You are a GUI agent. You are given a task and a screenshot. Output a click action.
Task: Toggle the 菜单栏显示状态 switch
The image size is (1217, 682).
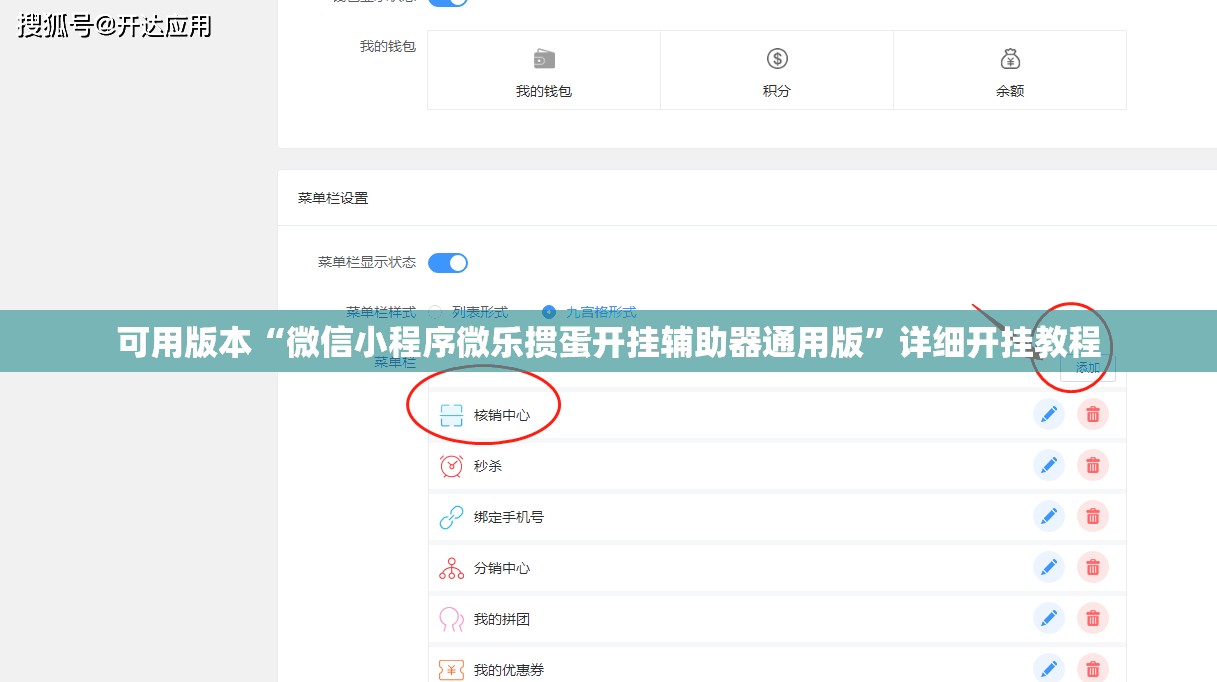click(x=448, y=263)
